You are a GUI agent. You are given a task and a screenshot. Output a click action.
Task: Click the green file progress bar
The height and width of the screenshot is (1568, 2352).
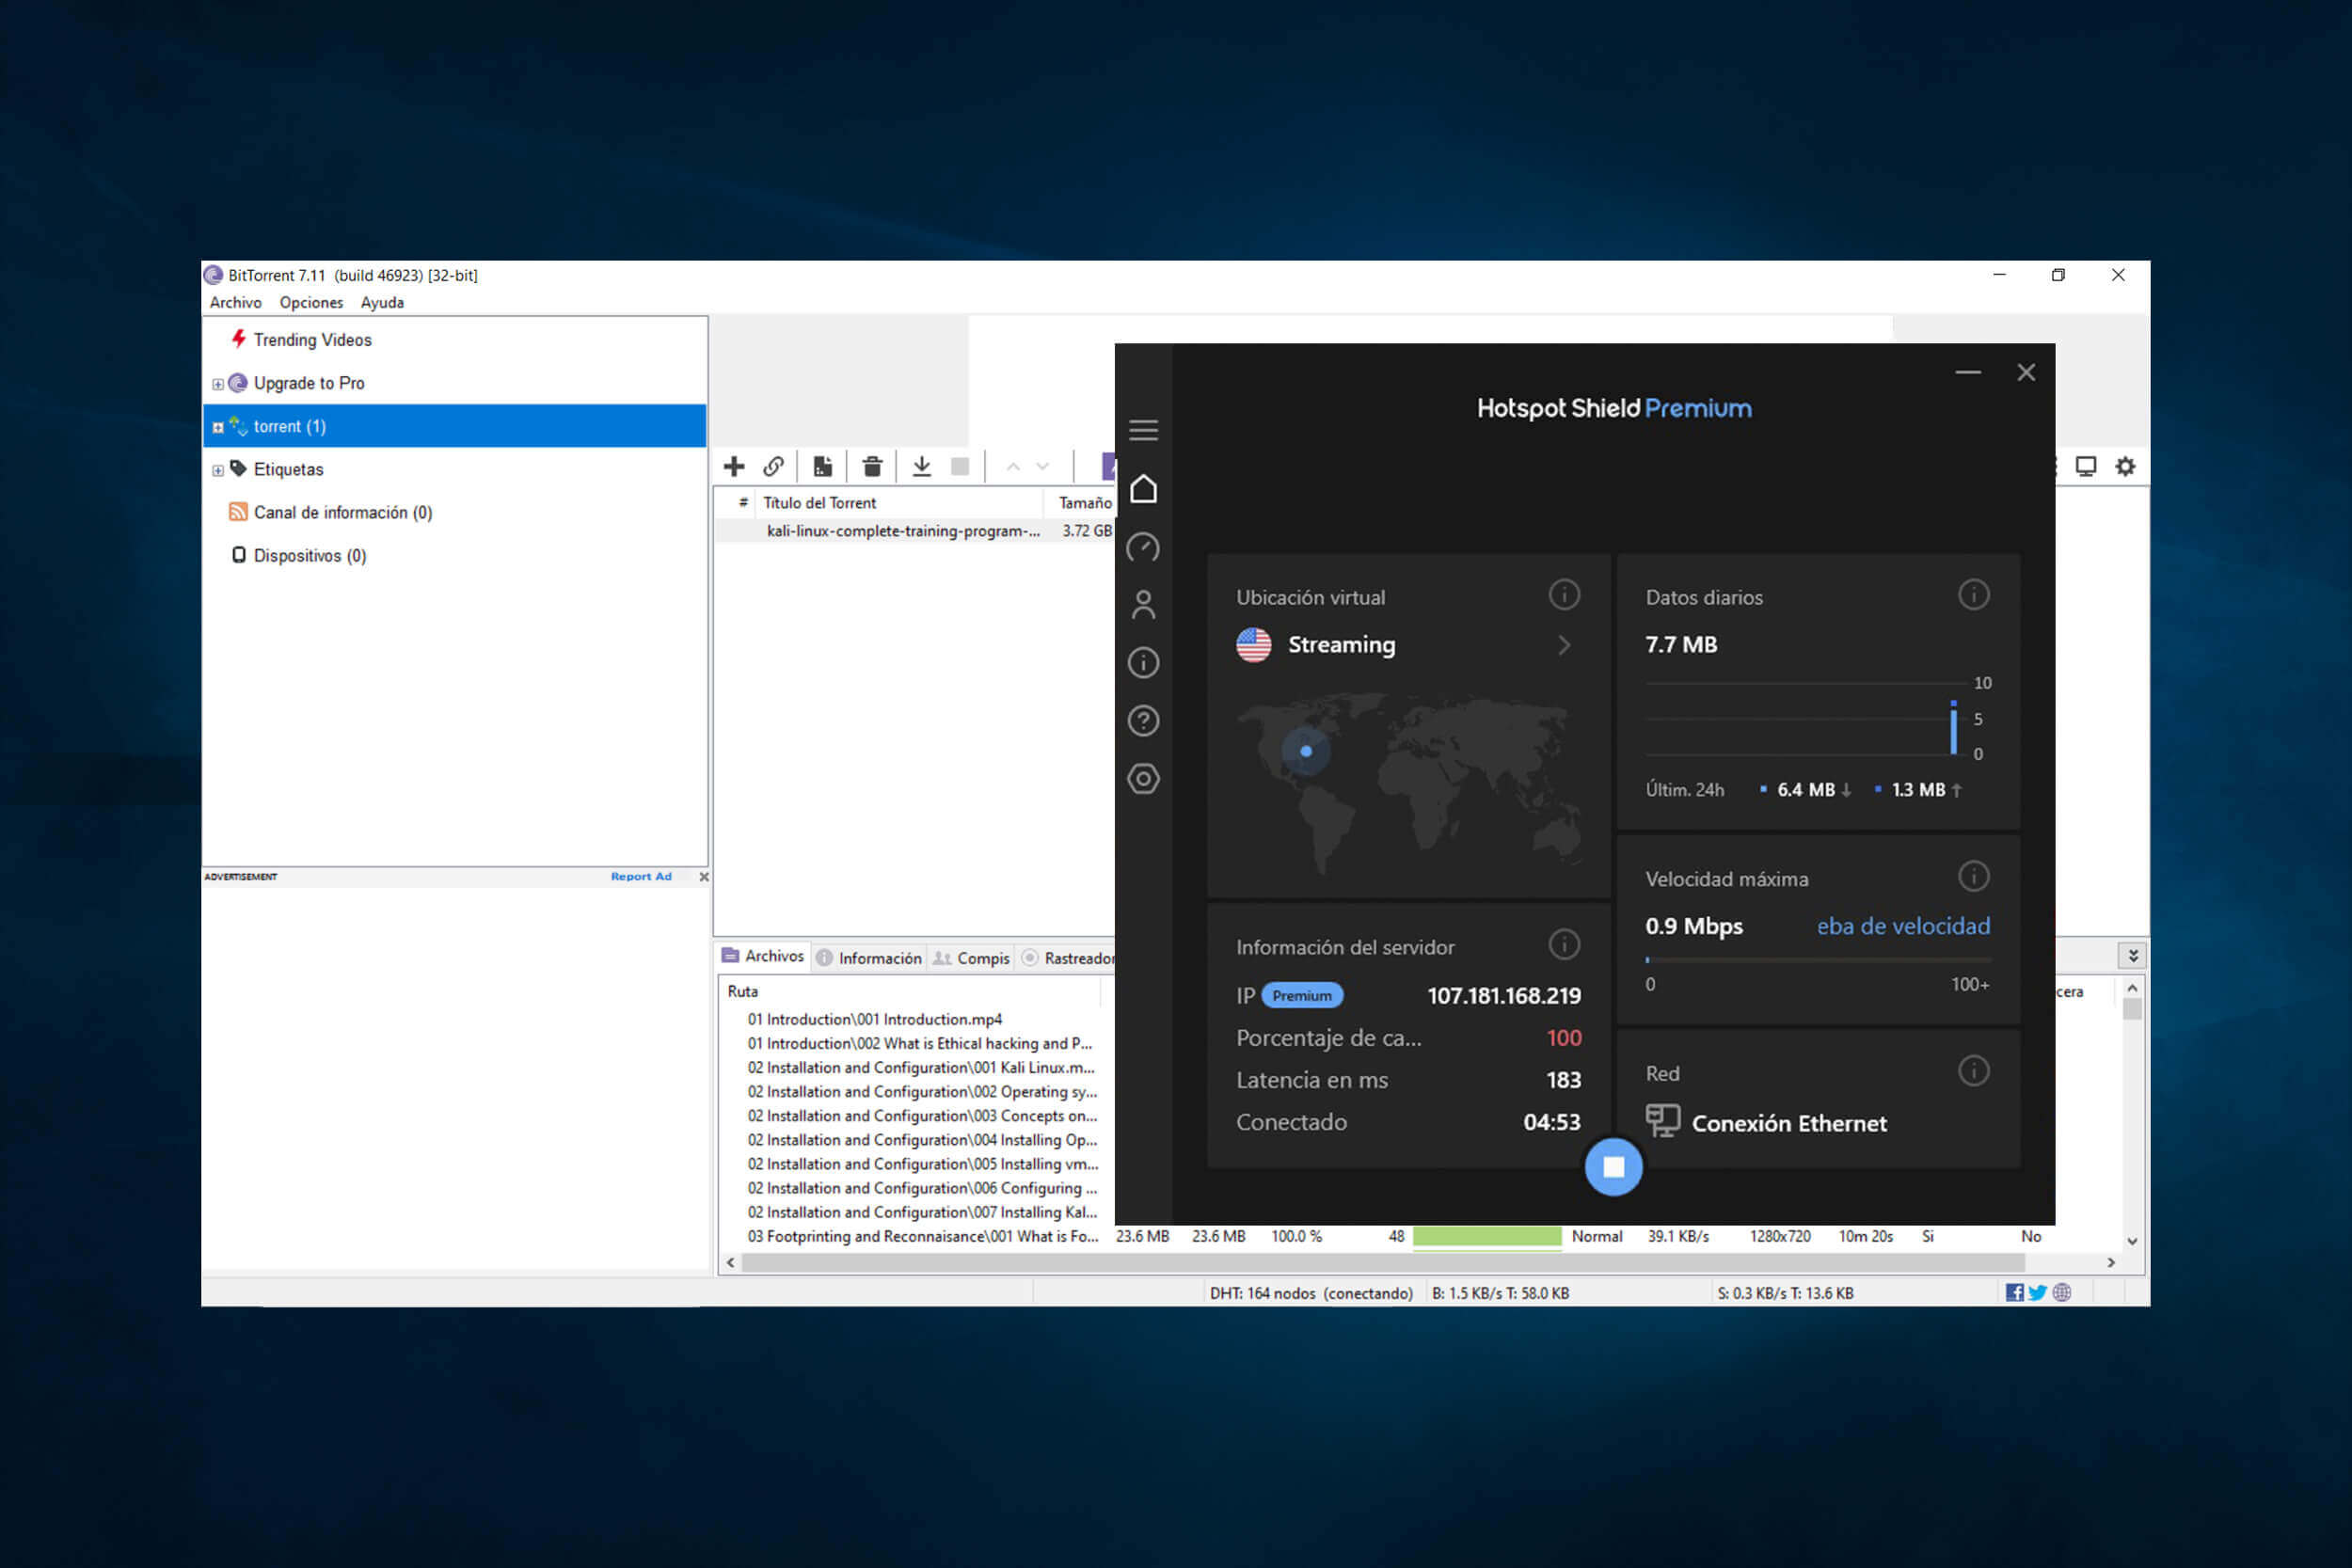1487,1236
